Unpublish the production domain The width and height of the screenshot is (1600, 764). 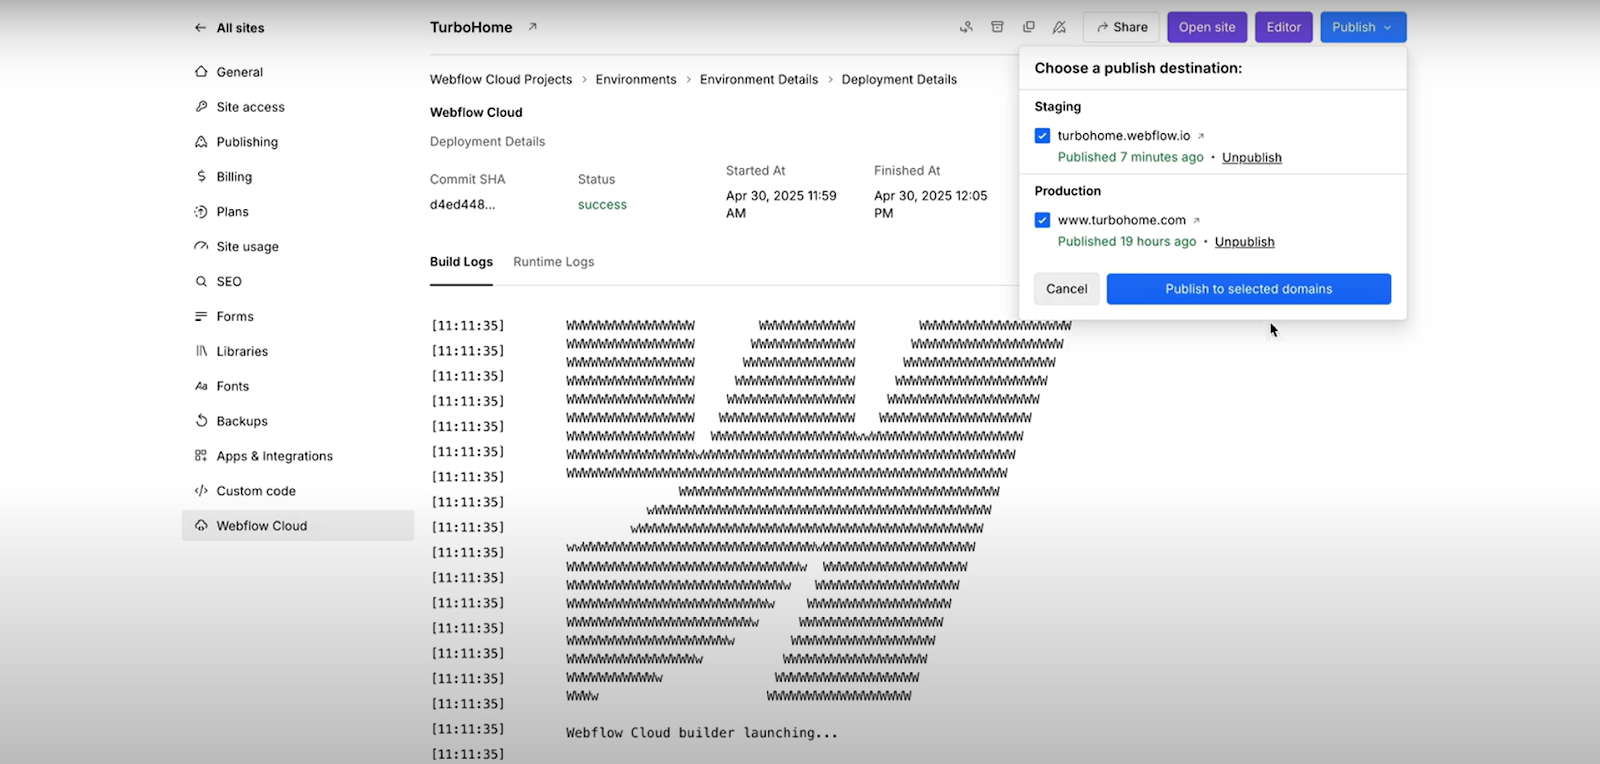(1244, 242)
